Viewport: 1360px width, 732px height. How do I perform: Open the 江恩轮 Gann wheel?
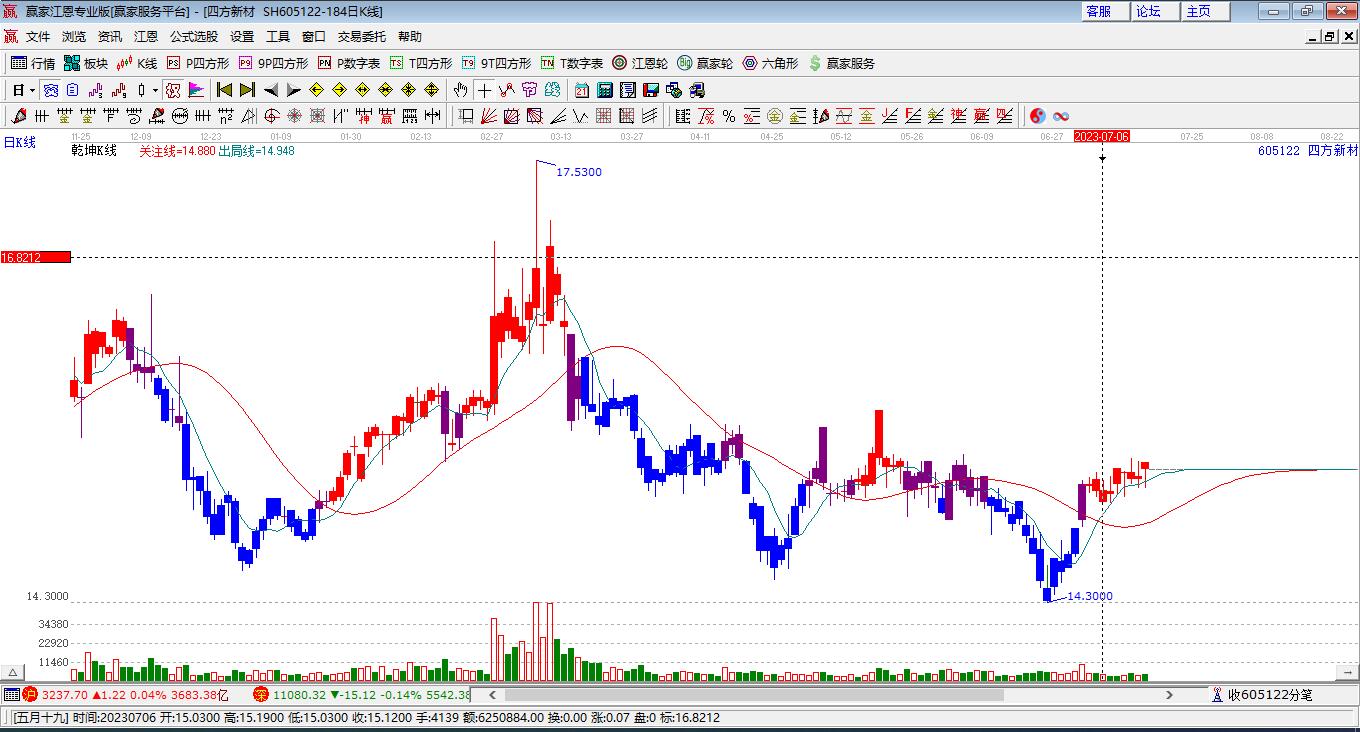point(640,63)
